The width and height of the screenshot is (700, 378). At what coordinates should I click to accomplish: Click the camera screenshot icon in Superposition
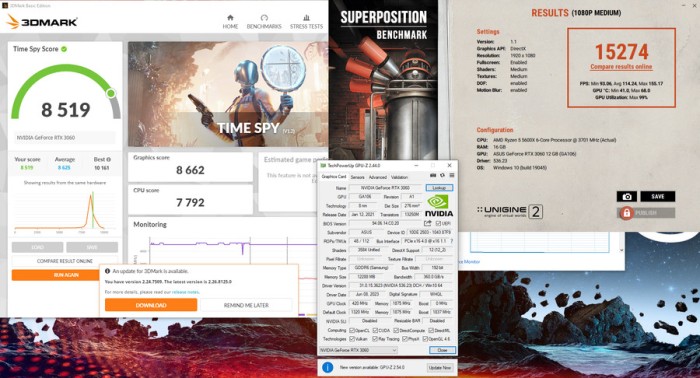pos(627,196)
